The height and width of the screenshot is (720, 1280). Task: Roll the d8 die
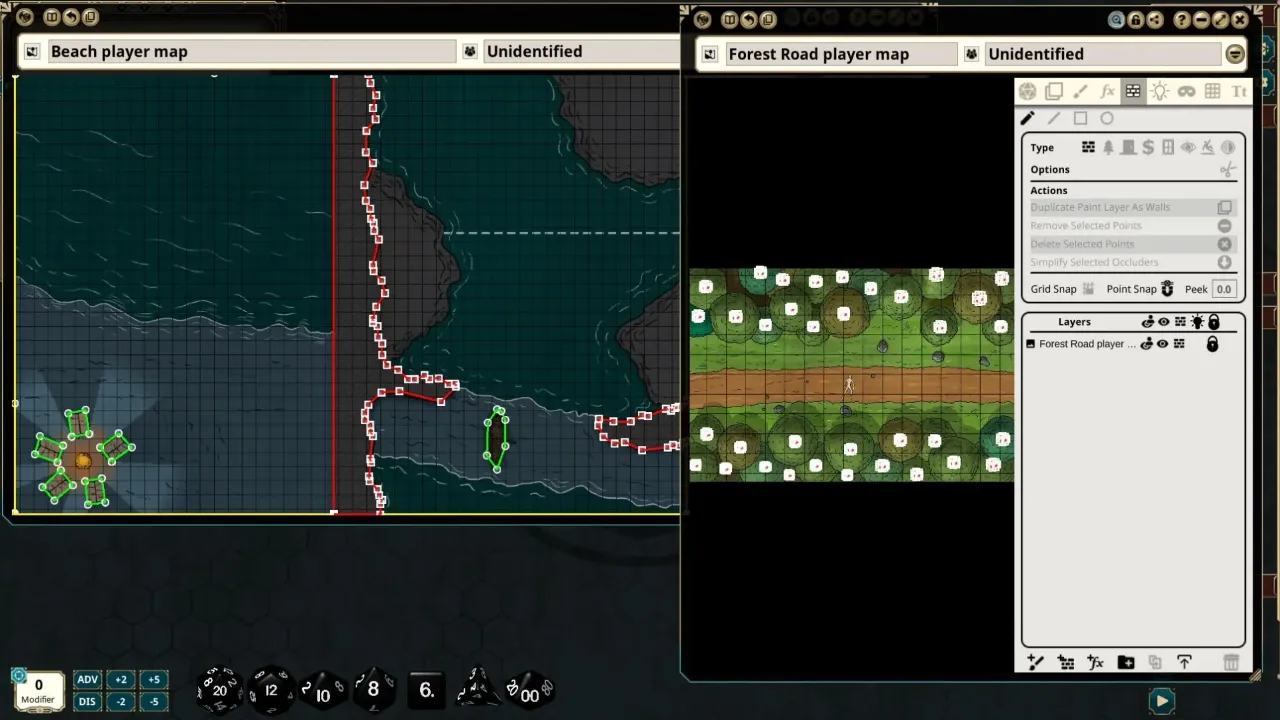(x=373, y=689)
